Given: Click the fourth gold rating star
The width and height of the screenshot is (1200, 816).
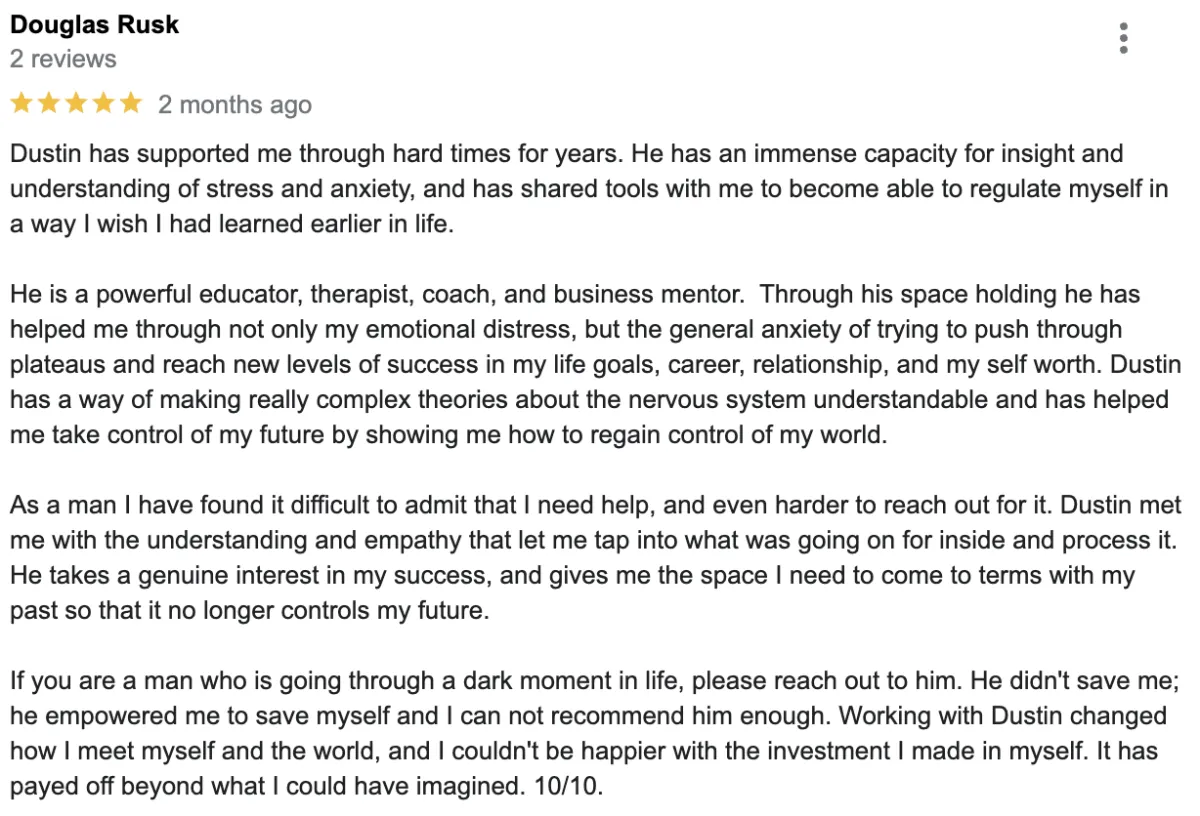Looking at the screenshot, I should tap(104, 103).
